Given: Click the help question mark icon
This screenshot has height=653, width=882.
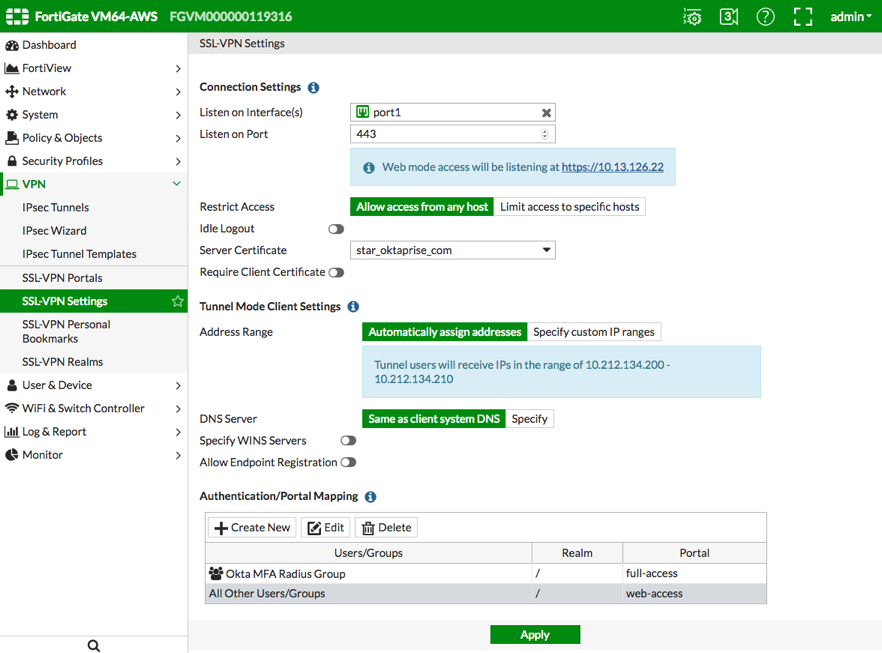Looking at the screenshot, I should [765, 17].
